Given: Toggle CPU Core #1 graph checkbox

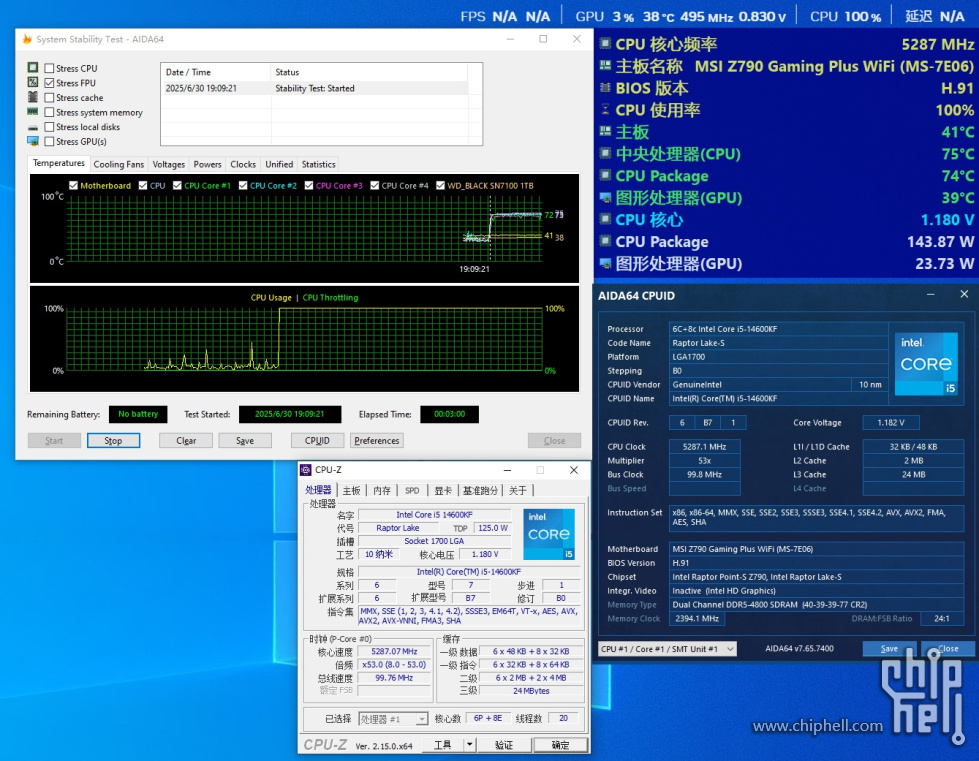Looking at the screenshot, I should coord(177,185).
